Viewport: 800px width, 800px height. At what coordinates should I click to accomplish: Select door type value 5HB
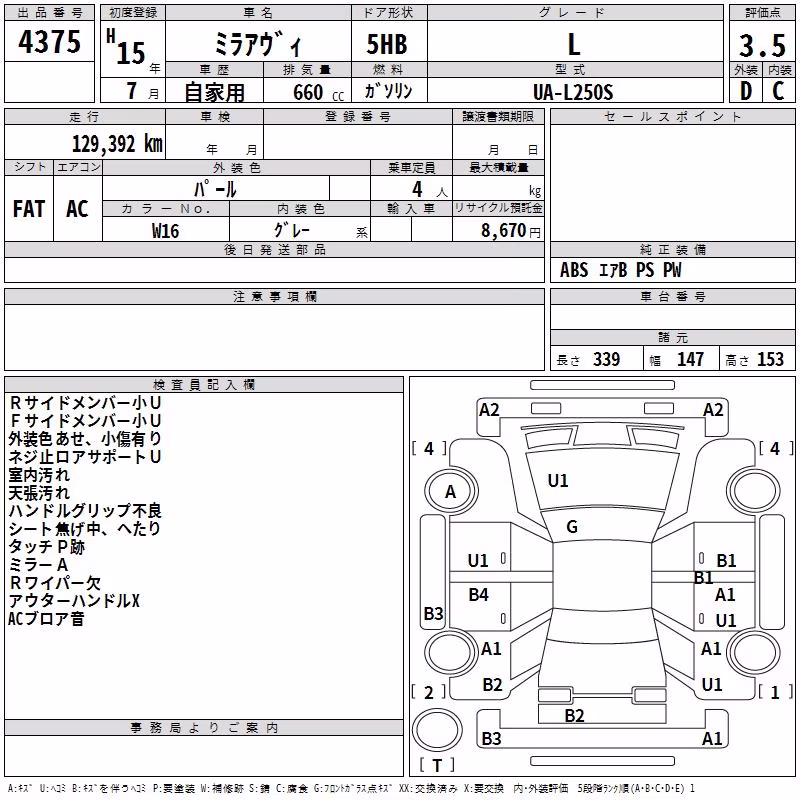click(x=387, y=44)
